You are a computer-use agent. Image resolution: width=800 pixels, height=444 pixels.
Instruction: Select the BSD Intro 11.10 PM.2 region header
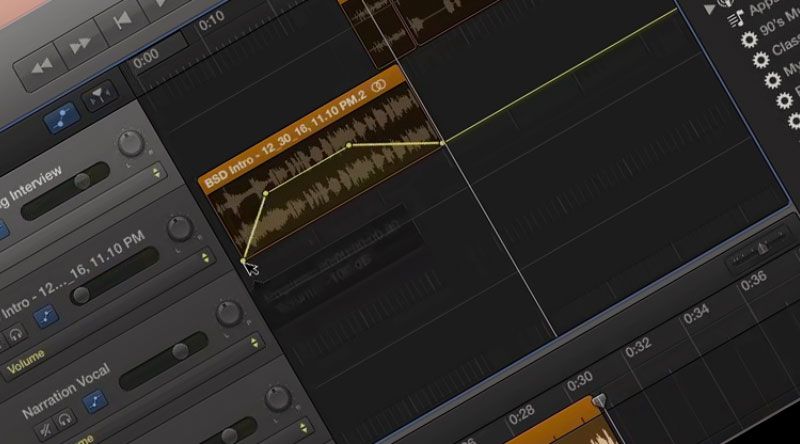point(302,129)
